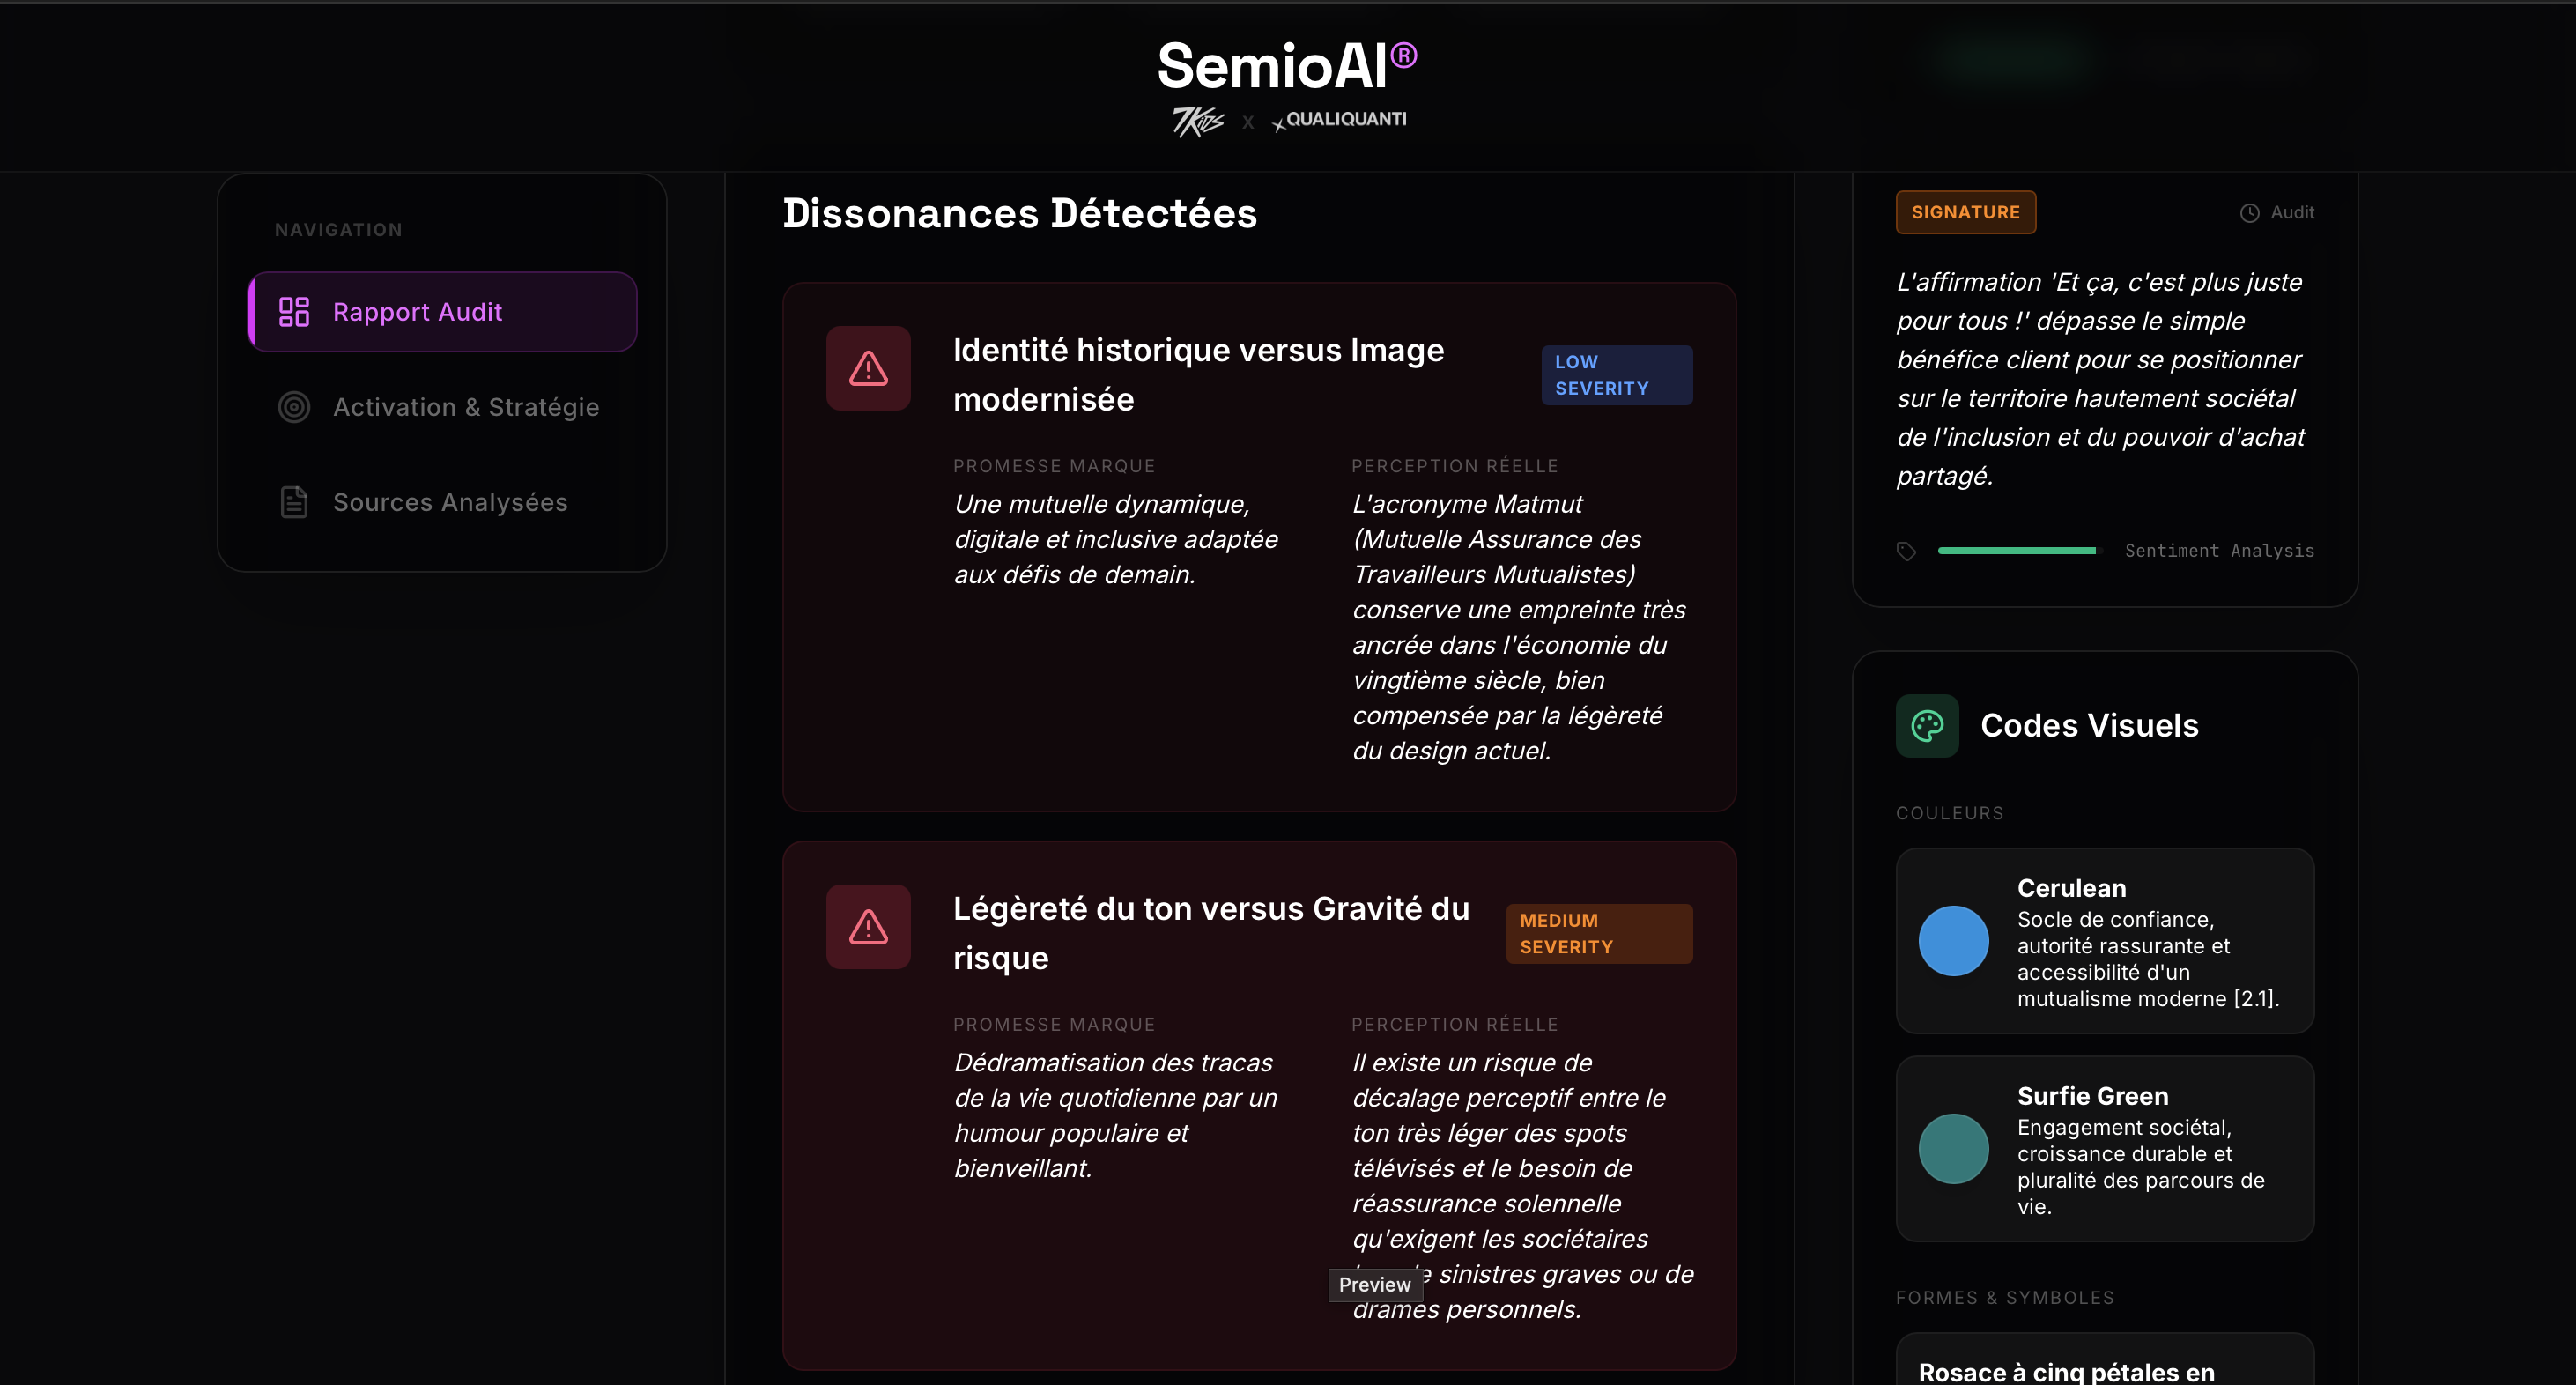2576x1385 pixels.
Task: Click the warning icon beside Identité historique
Action: (x=868, y=368)
